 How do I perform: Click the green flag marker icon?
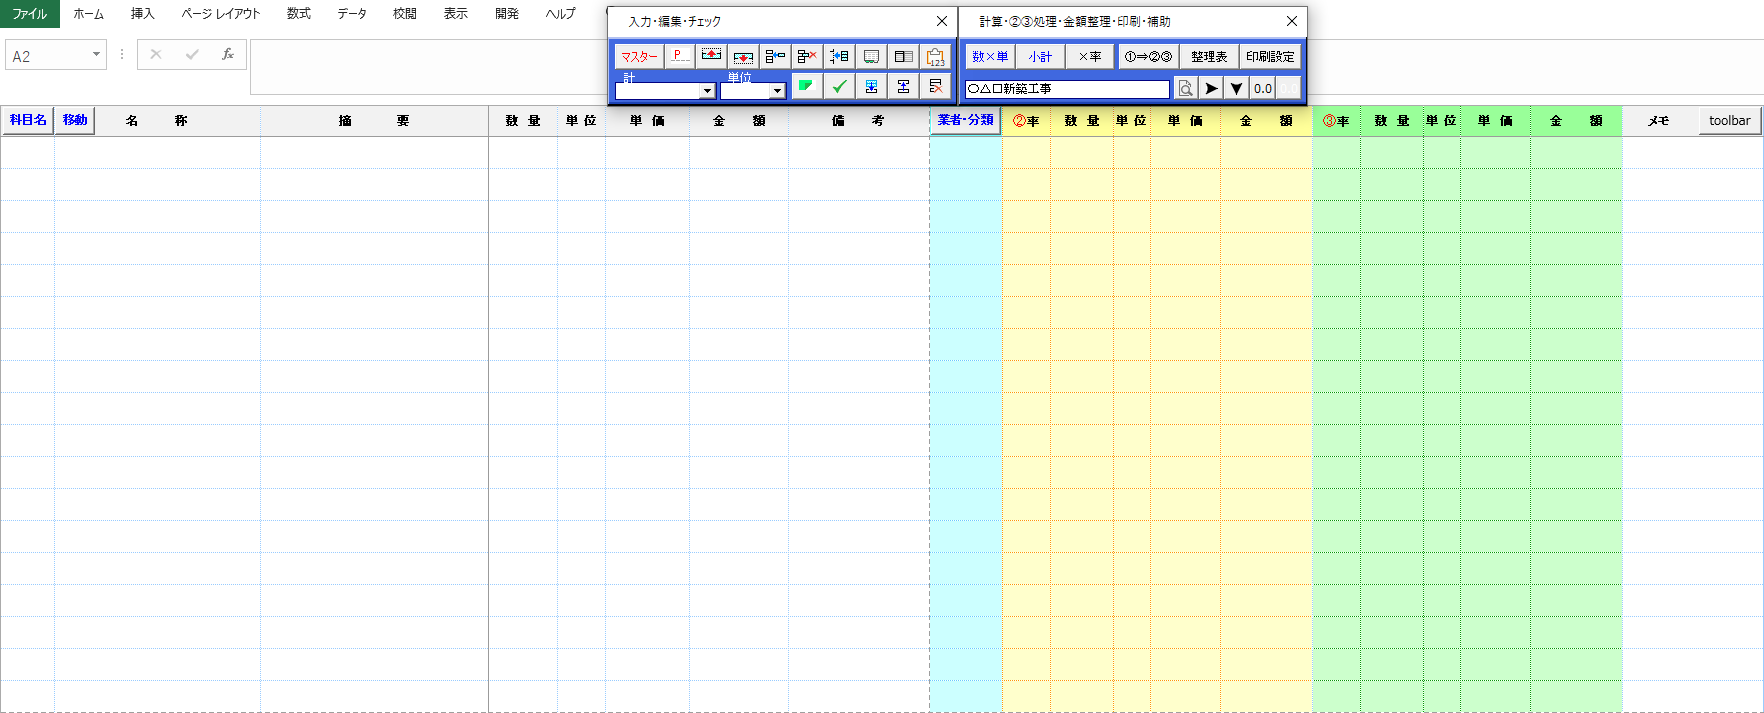(806, 87)
